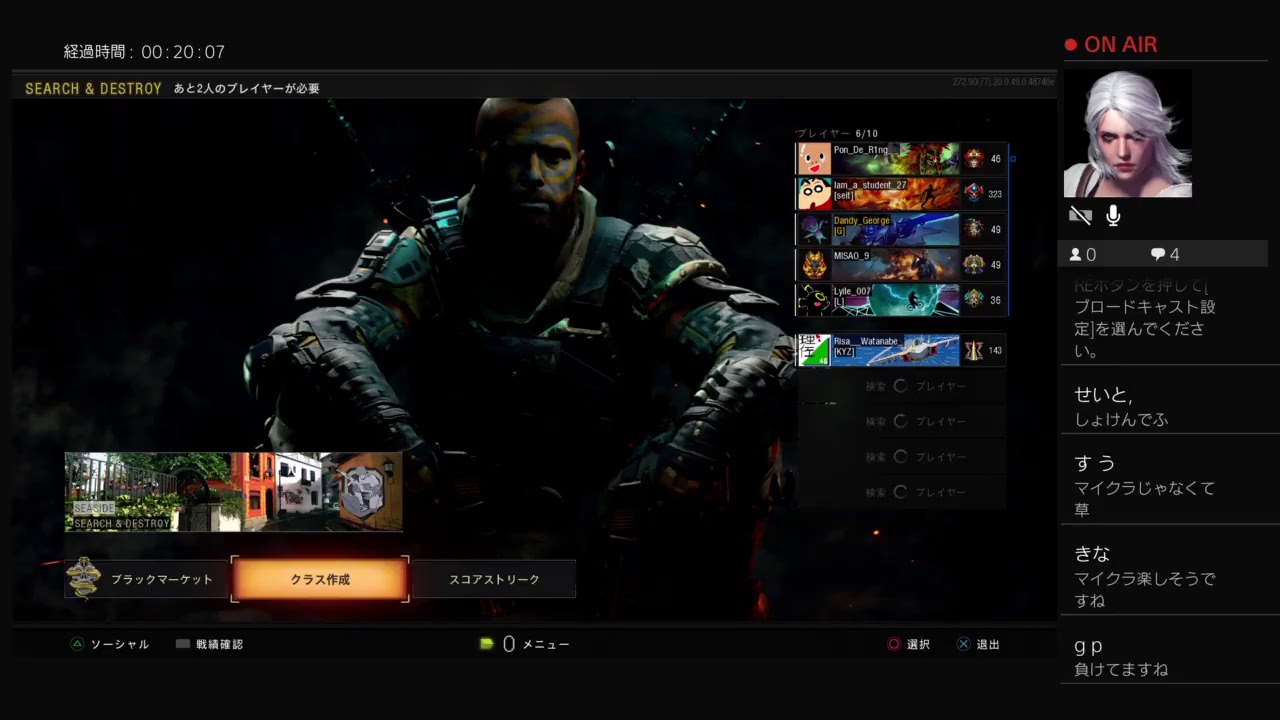Select player Dandy_George's calling card
Viewport: 1280px width, 720px height.
896,229
